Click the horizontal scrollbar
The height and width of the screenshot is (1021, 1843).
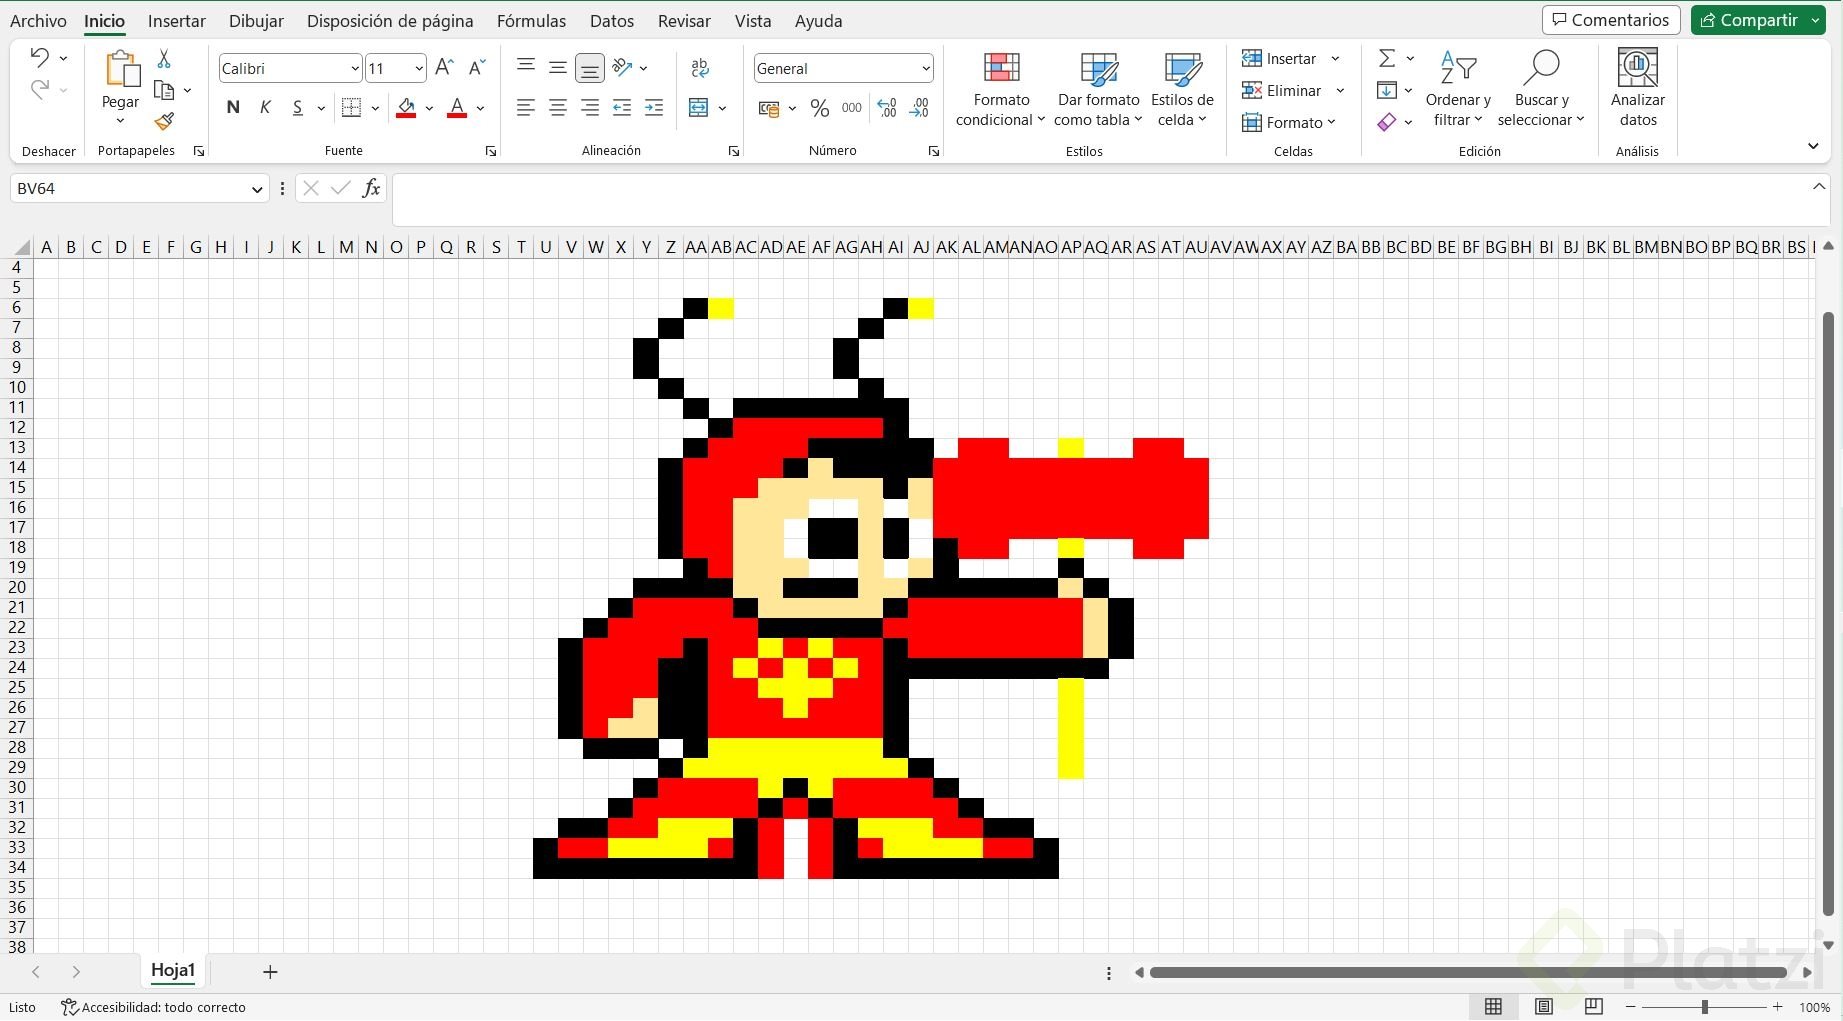tap(1468, 972)
